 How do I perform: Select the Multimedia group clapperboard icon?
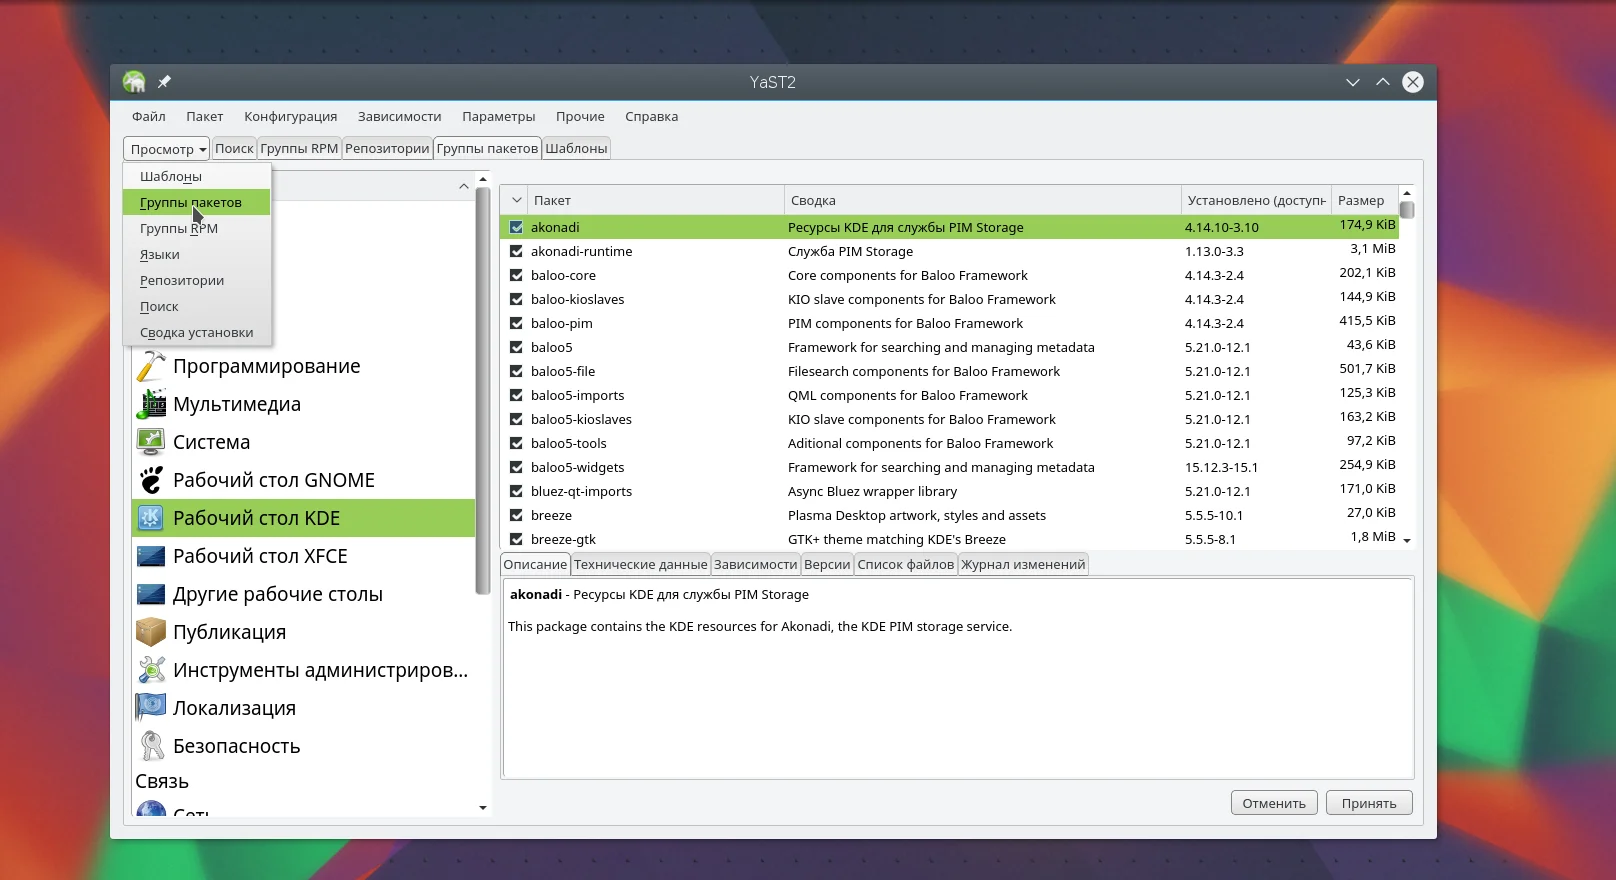point(151,404)
